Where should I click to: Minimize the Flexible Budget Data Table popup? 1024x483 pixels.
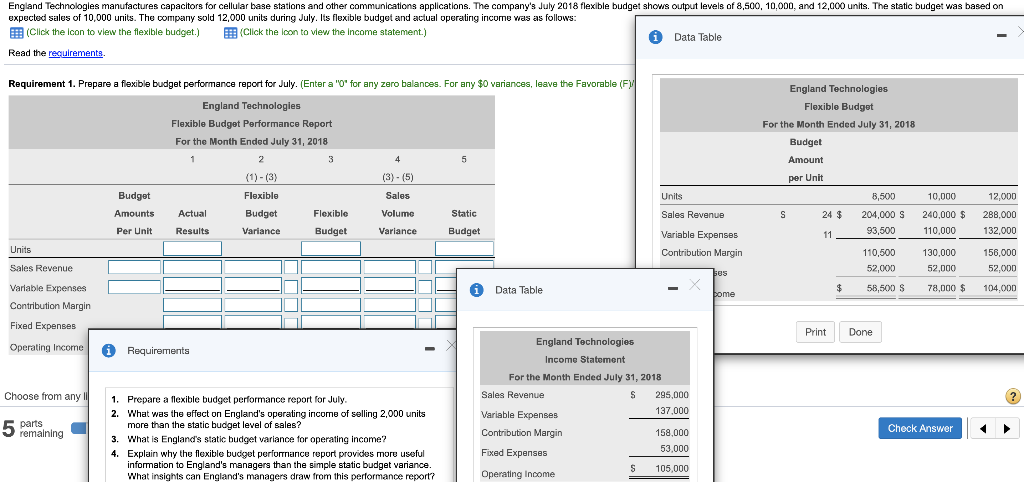point(1001,37)
